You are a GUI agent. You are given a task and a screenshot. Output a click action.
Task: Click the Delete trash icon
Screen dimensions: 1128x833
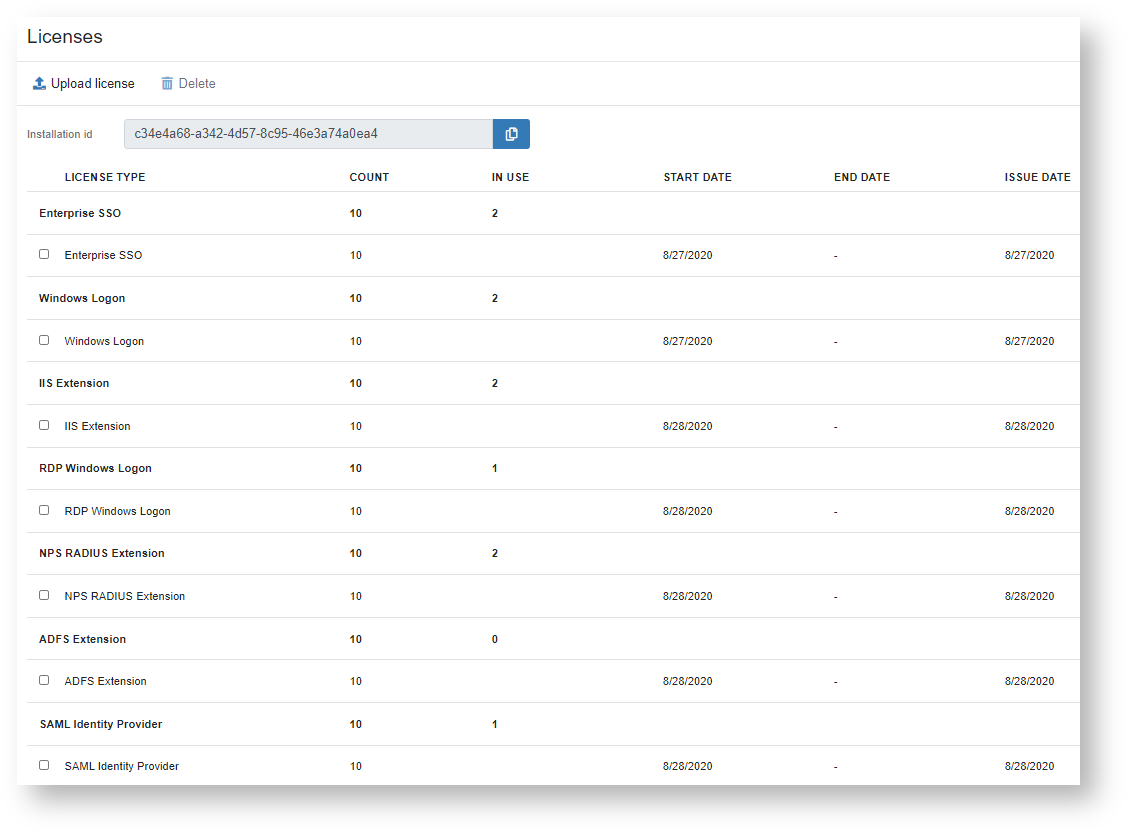[167, 84]
